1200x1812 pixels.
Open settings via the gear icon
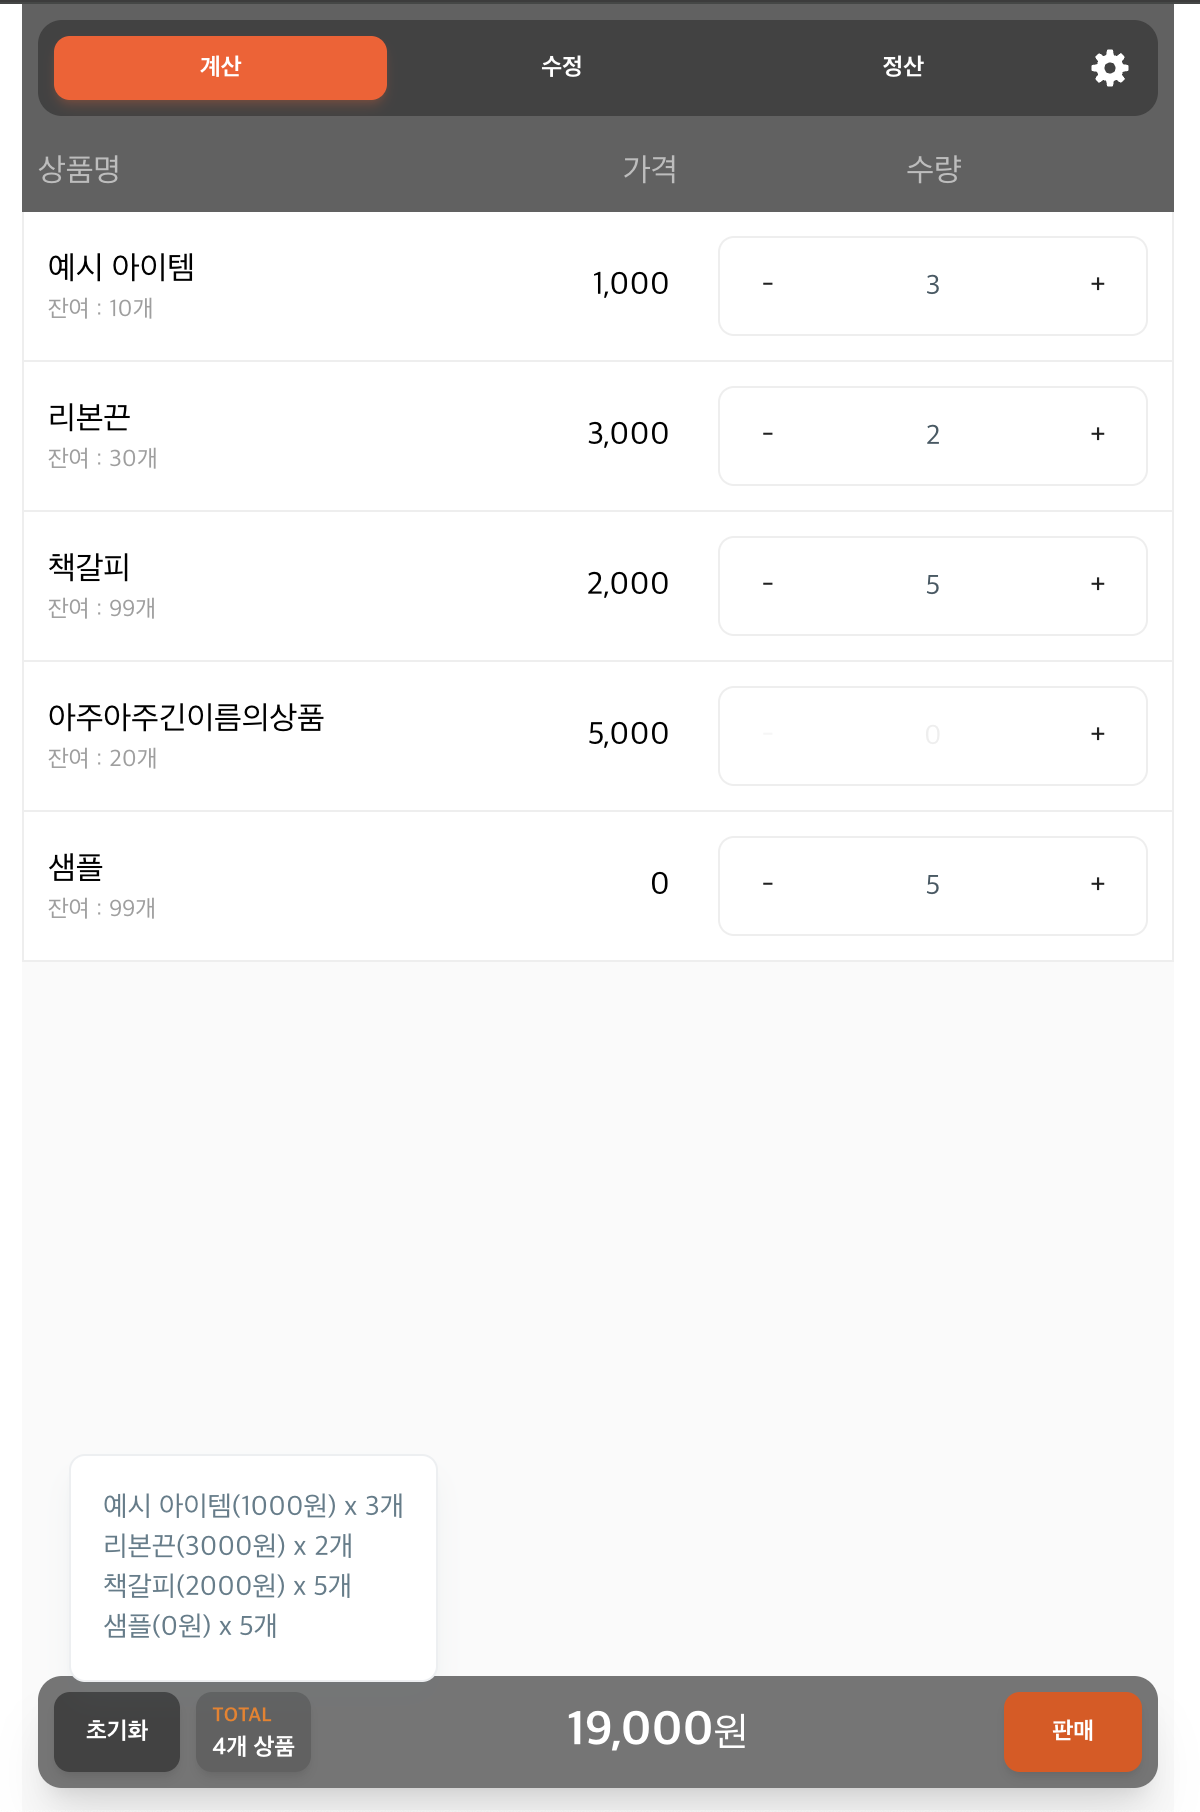tap(1109, 68)
